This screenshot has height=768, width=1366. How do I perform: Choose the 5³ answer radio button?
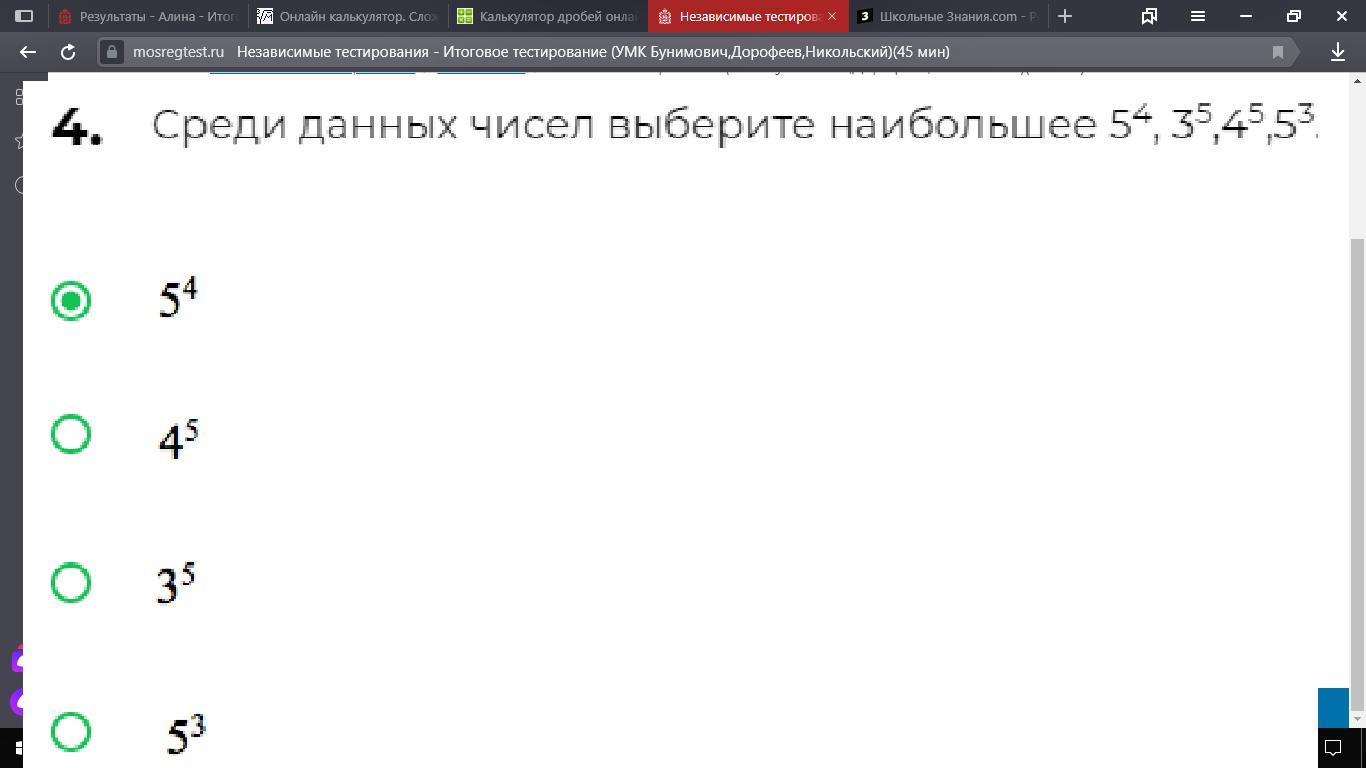[71, 731]
